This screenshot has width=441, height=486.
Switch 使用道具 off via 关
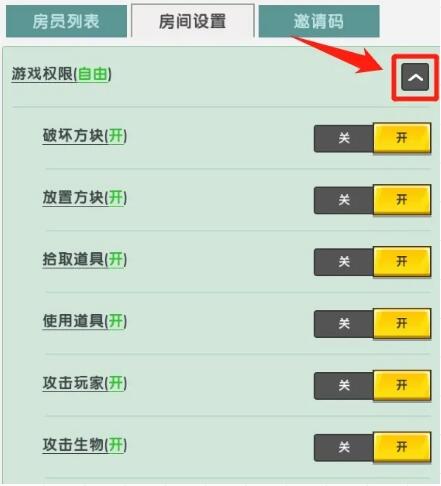click(343, 324)
